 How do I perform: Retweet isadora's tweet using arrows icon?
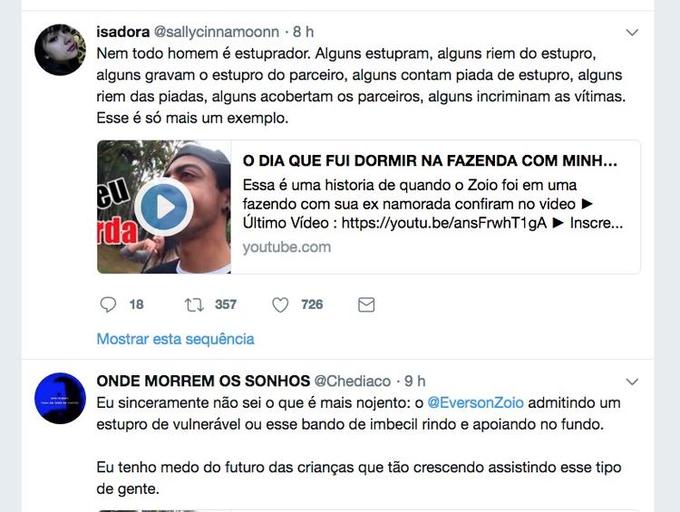tap(194, 305)
